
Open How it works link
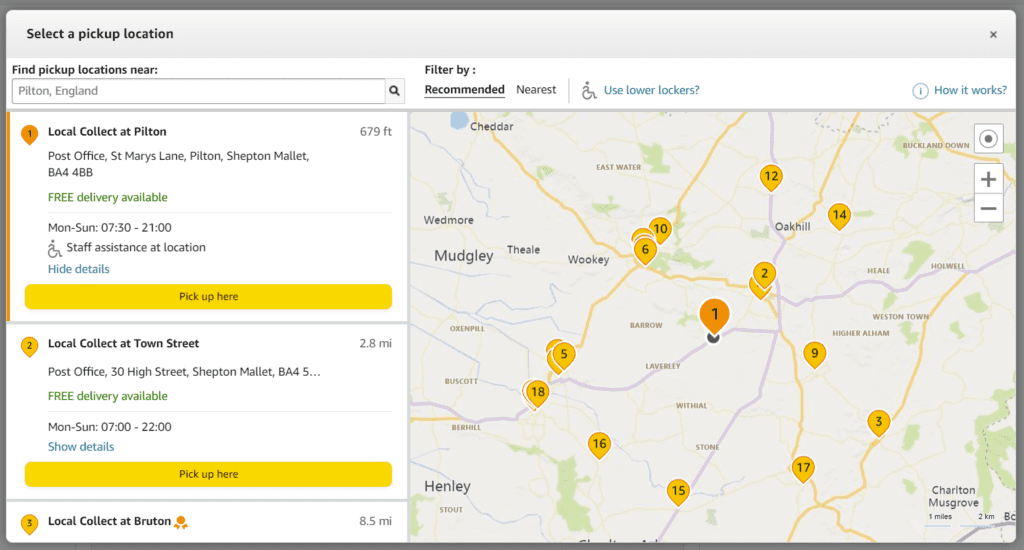point(970,90)
